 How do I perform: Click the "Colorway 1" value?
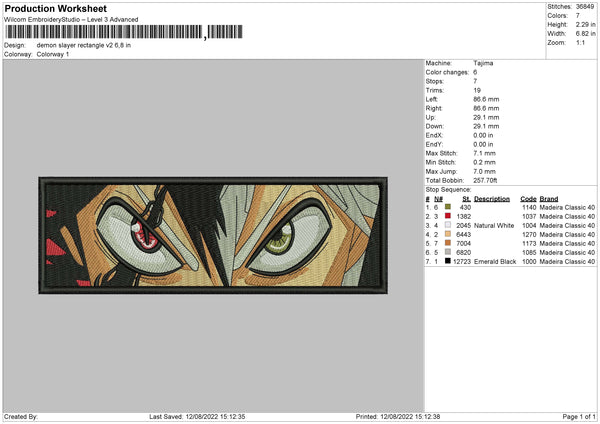point(53,54)
